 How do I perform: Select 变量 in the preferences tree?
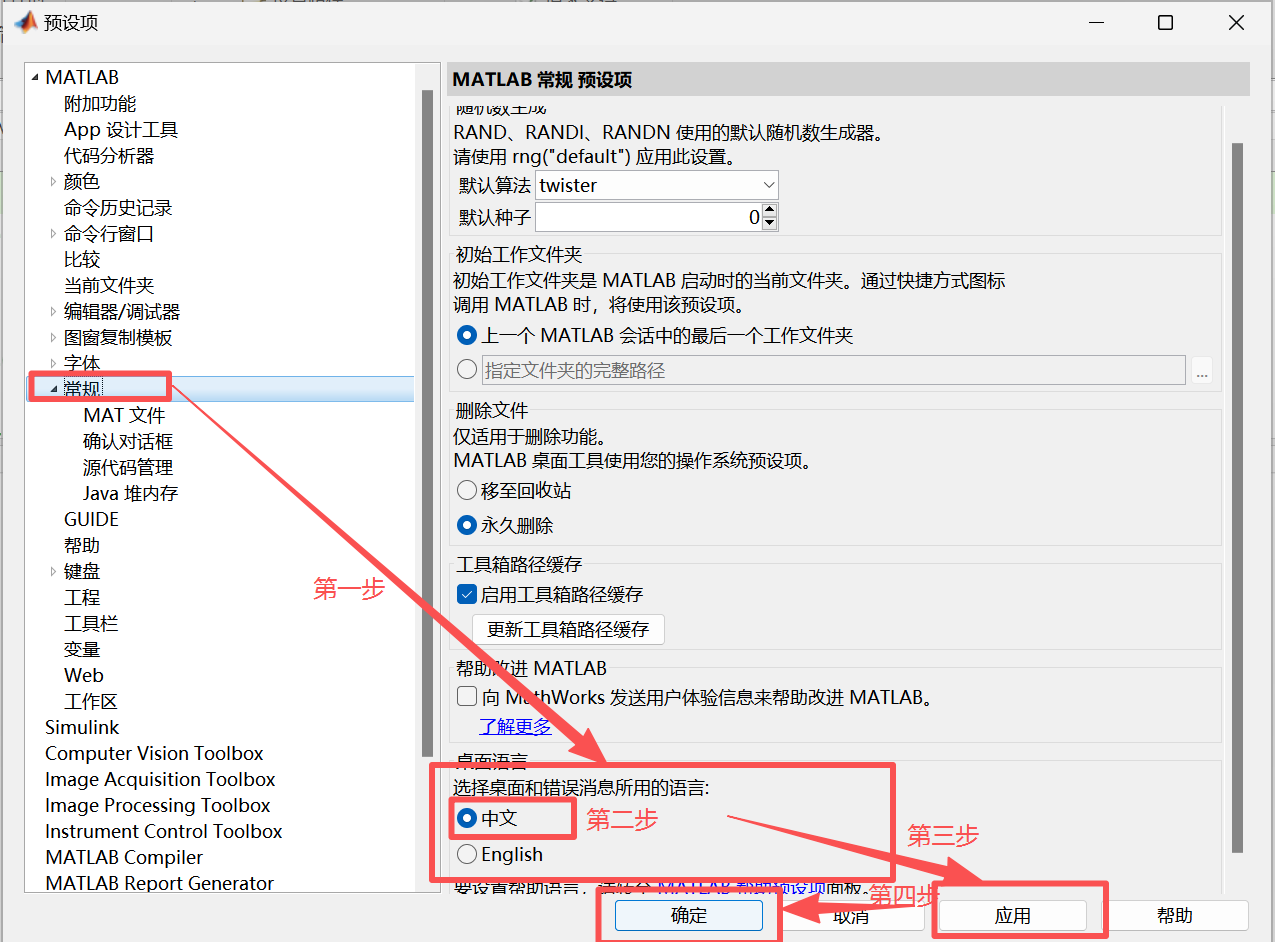(82, 650)
